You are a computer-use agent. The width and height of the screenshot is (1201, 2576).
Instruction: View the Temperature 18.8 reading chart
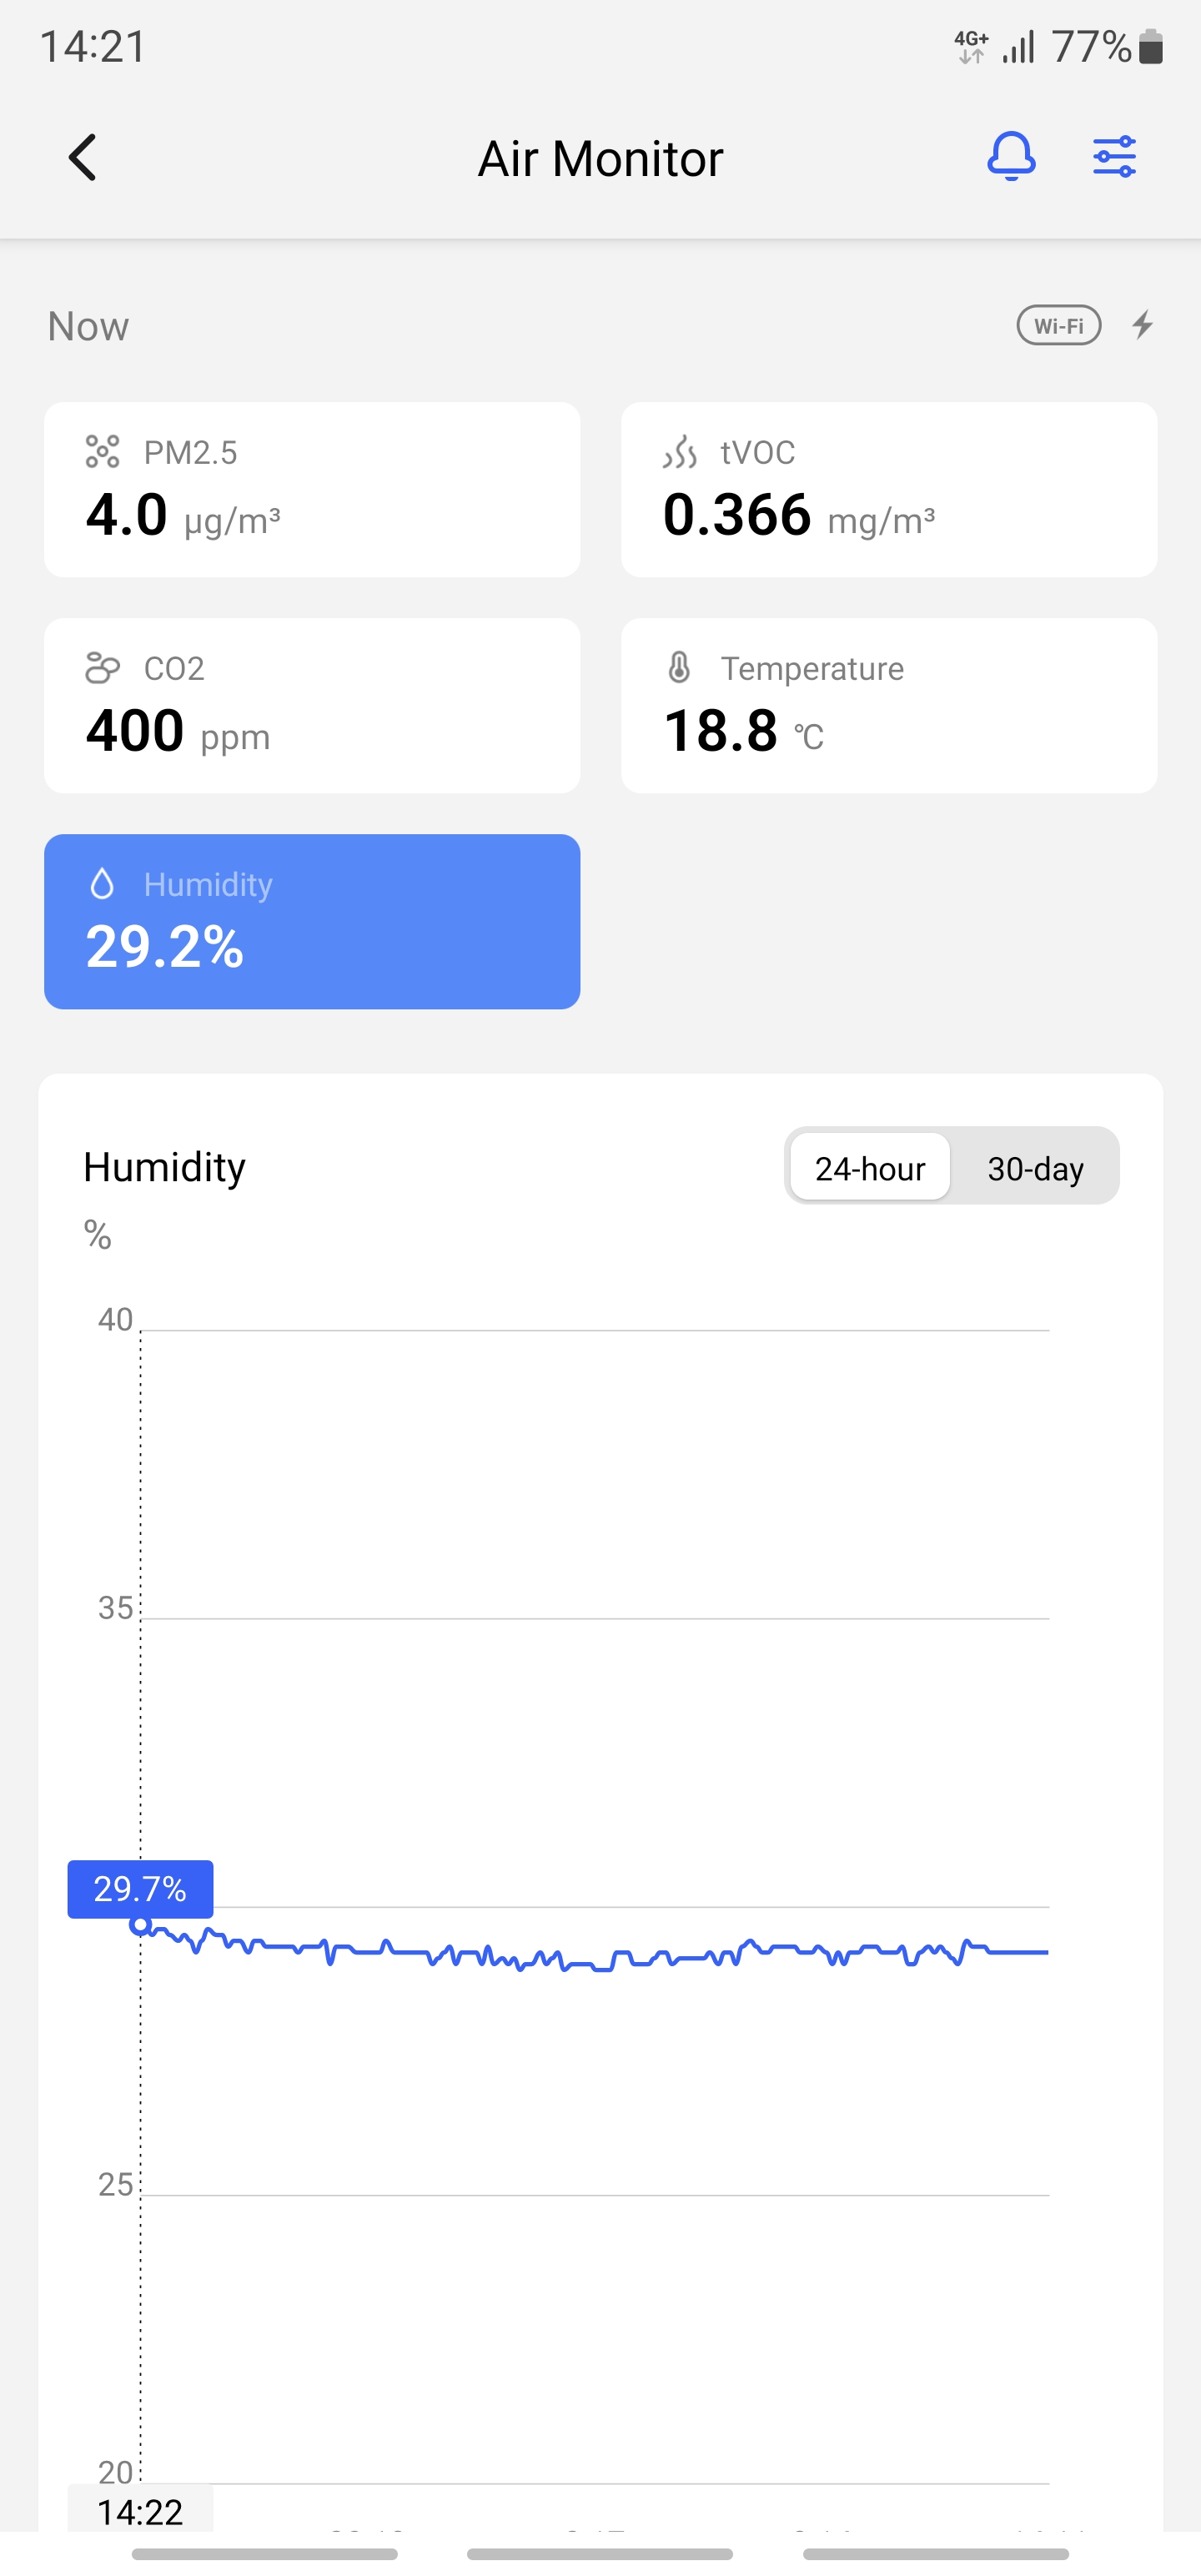point(889,706)
